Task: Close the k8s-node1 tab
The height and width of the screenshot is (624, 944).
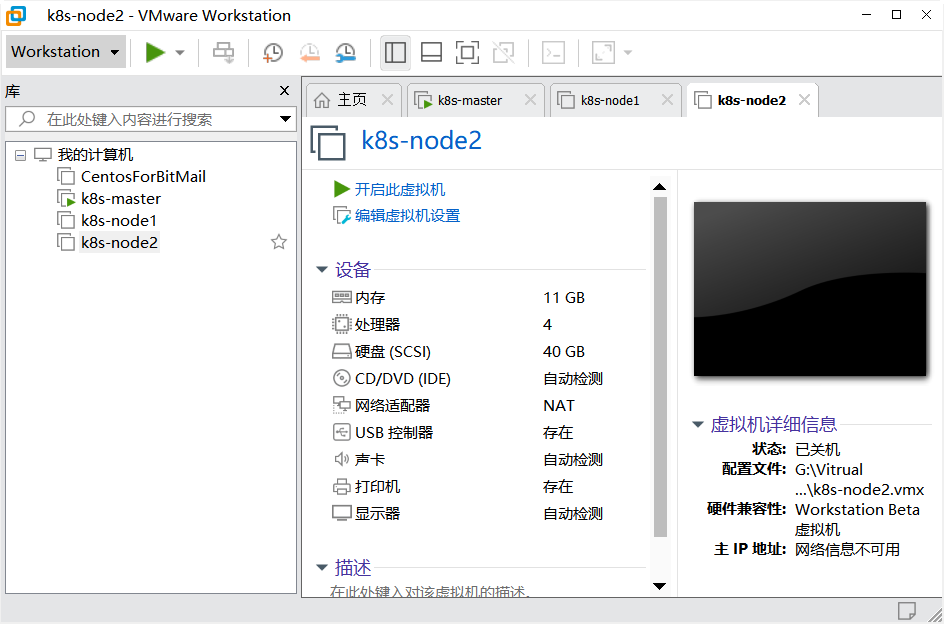Action: pos(667,100)
